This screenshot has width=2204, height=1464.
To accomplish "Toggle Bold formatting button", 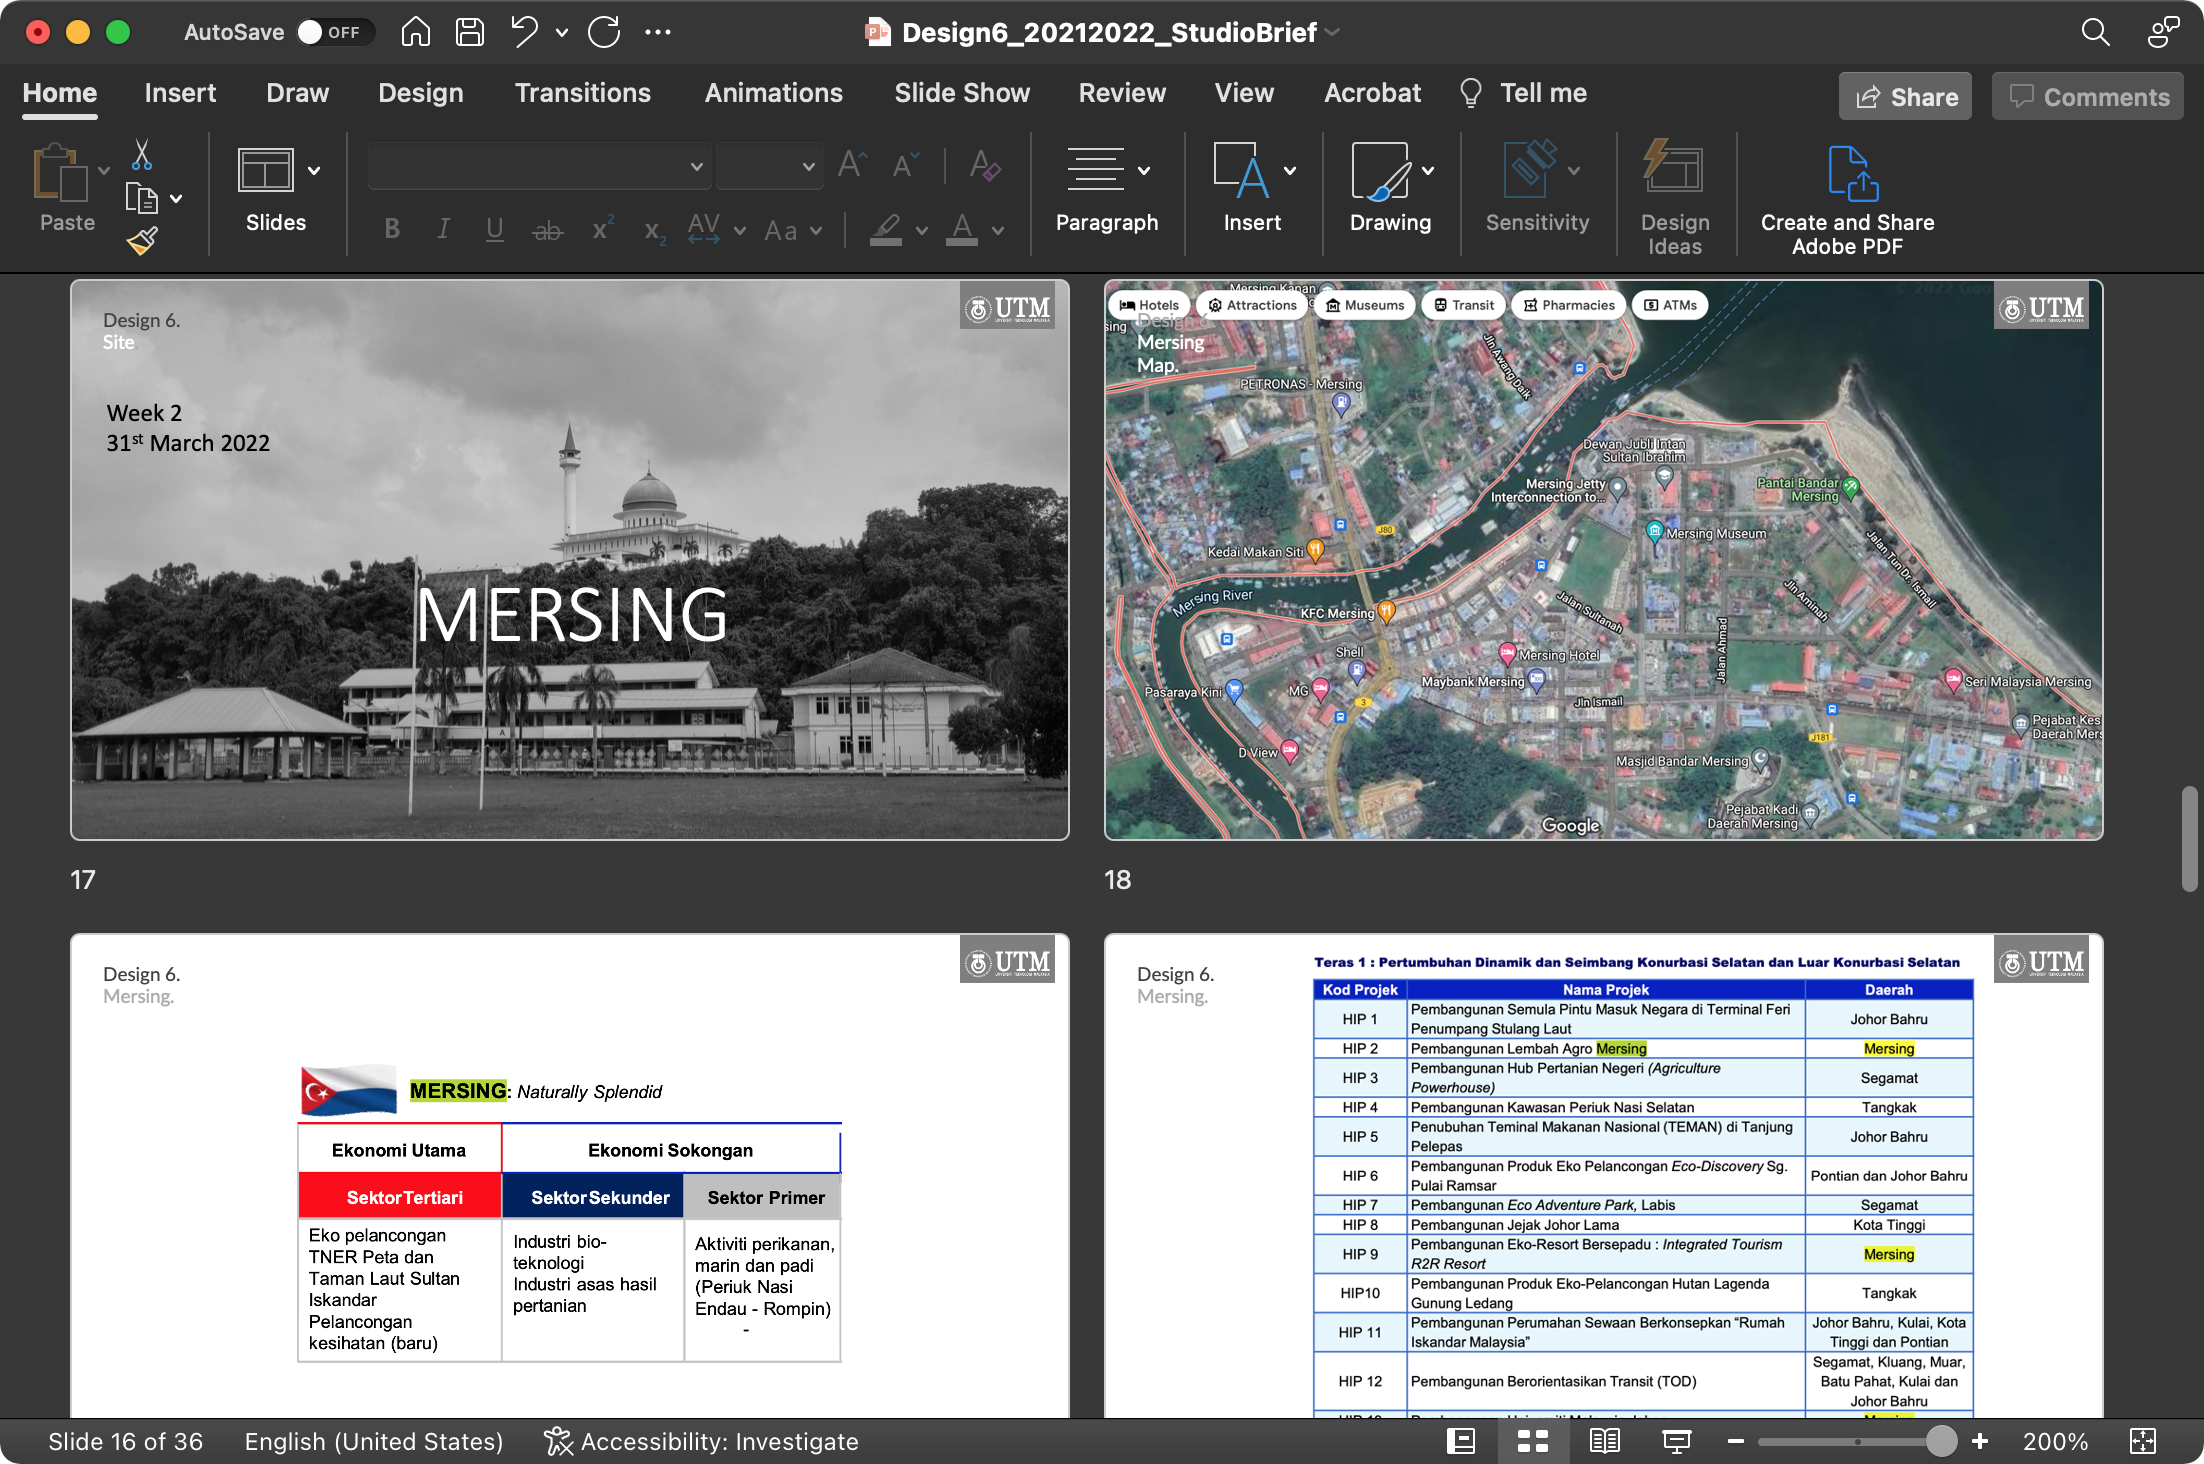I will 392,230.
